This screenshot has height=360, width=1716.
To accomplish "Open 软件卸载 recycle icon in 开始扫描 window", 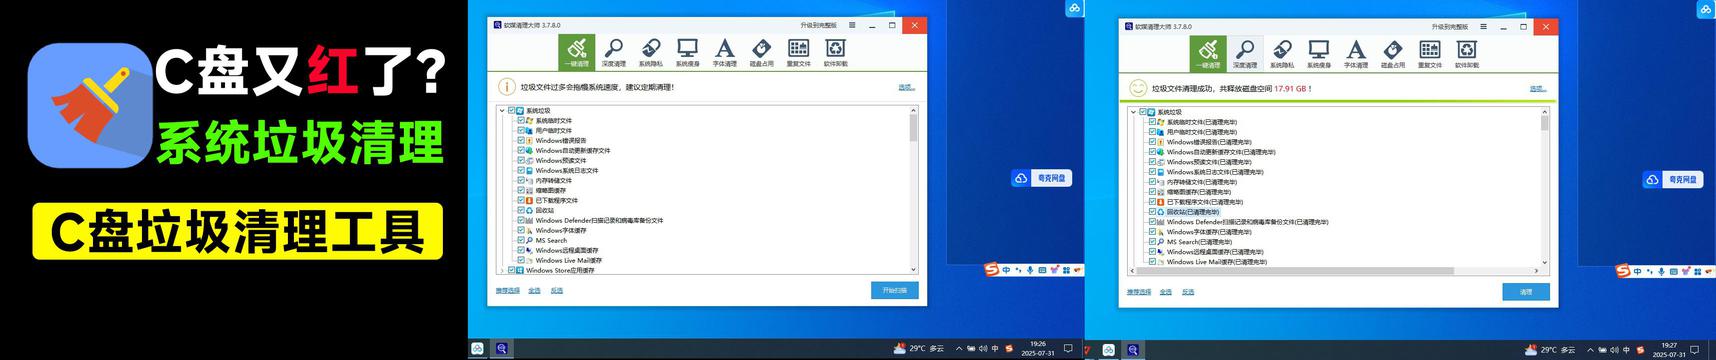I will tap(835, 52).
